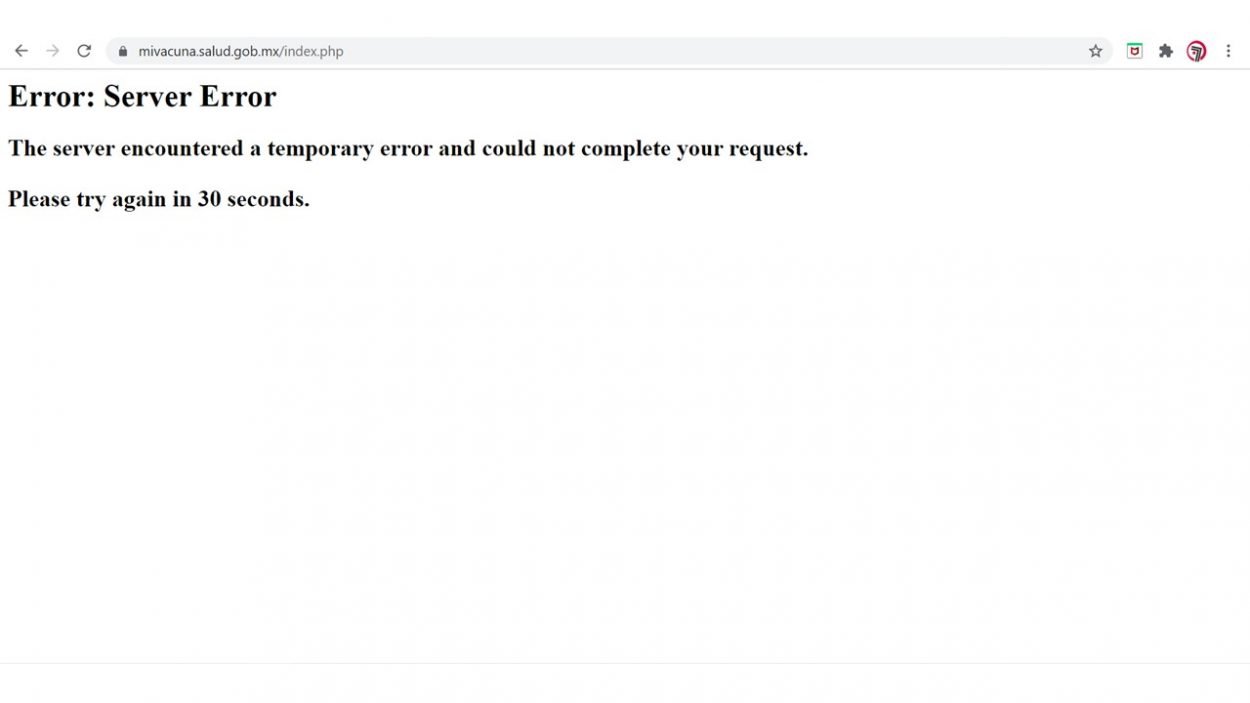Click the forward navigation arrow
The height and width of the screenshot is (703, 1250).
[53, 51]
